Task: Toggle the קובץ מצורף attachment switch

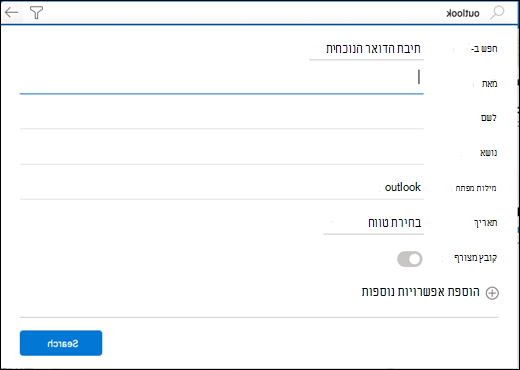Action: coord(410,259)
